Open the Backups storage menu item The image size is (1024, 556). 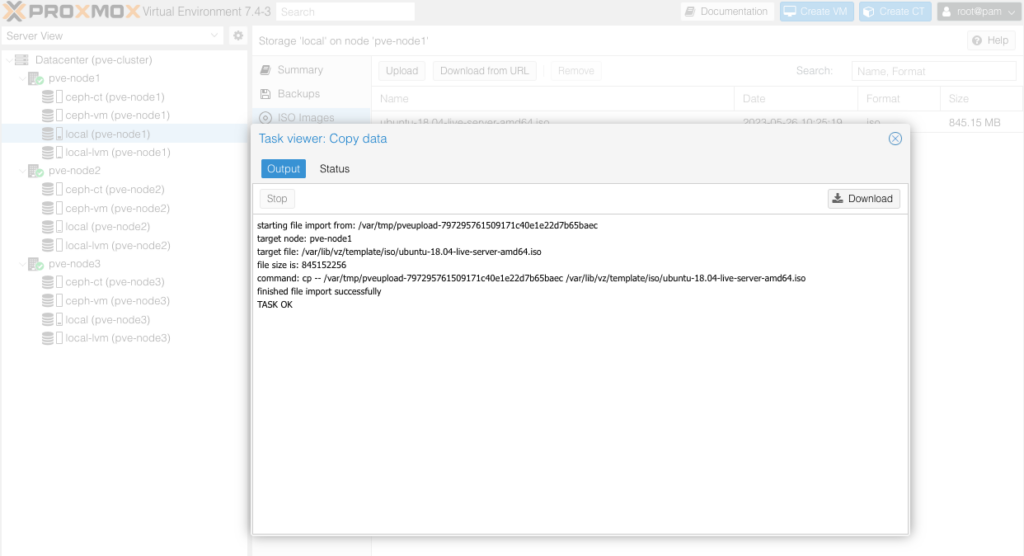point(312,94)
